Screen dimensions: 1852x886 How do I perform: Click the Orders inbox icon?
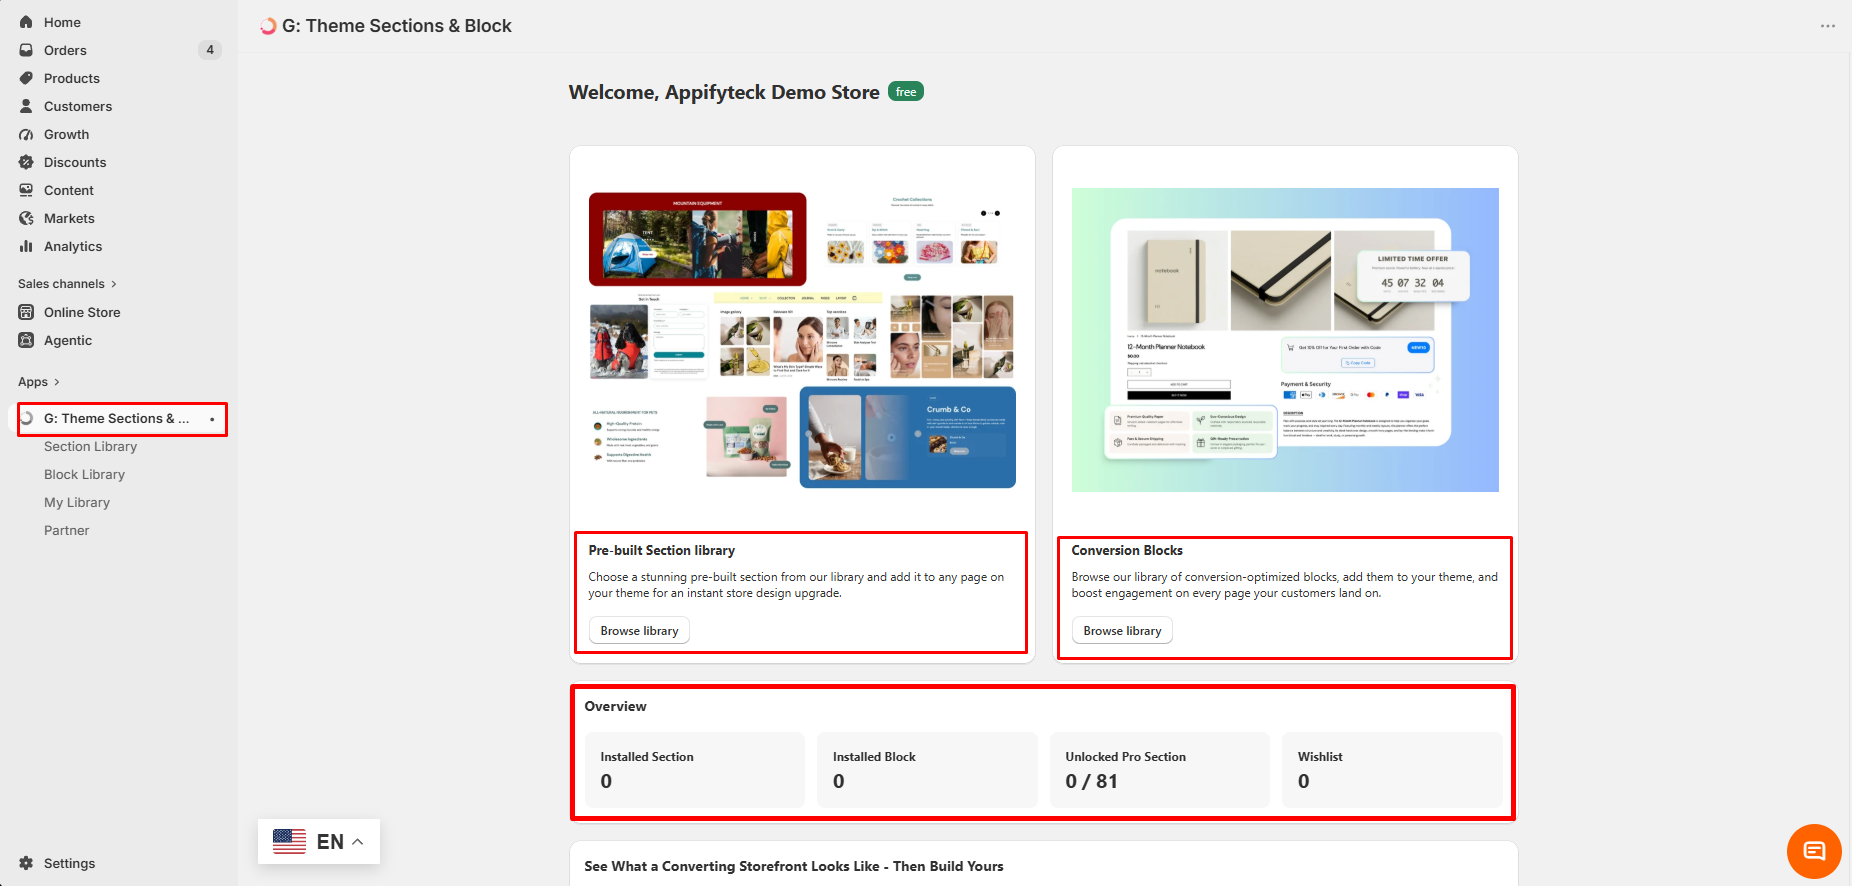click(26, 50)
